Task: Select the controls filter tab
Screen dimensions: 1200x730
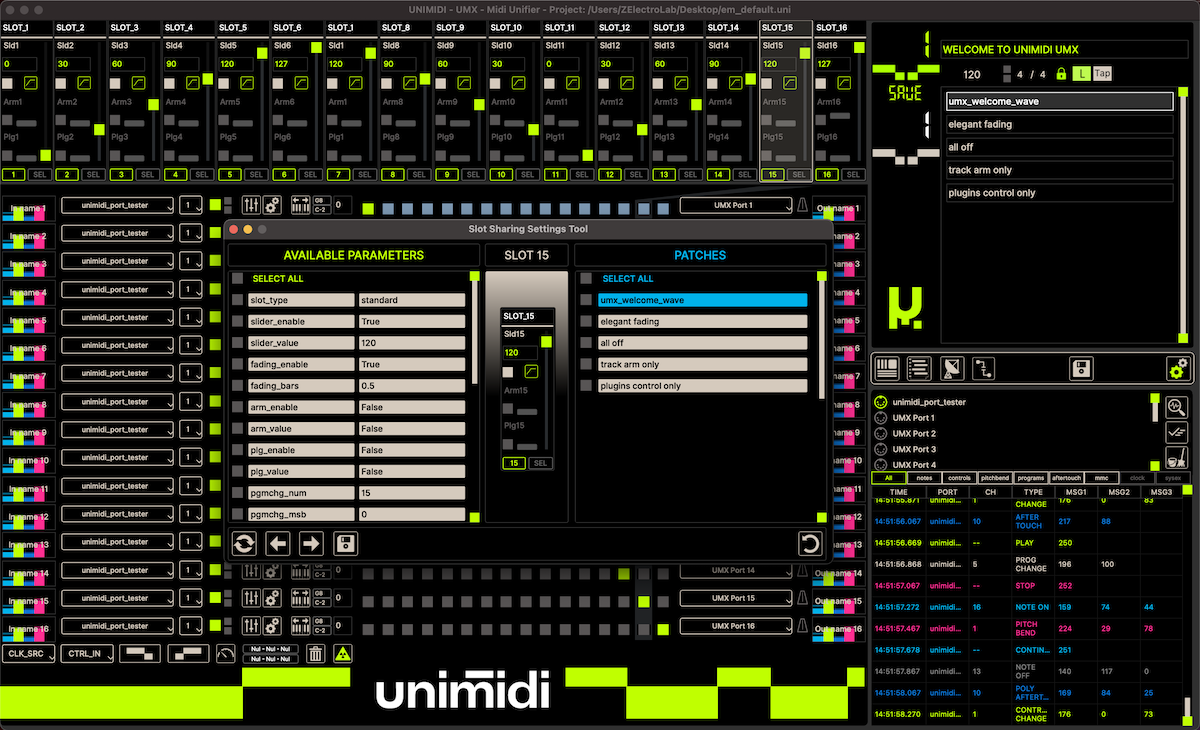Action: pos(958,478)
